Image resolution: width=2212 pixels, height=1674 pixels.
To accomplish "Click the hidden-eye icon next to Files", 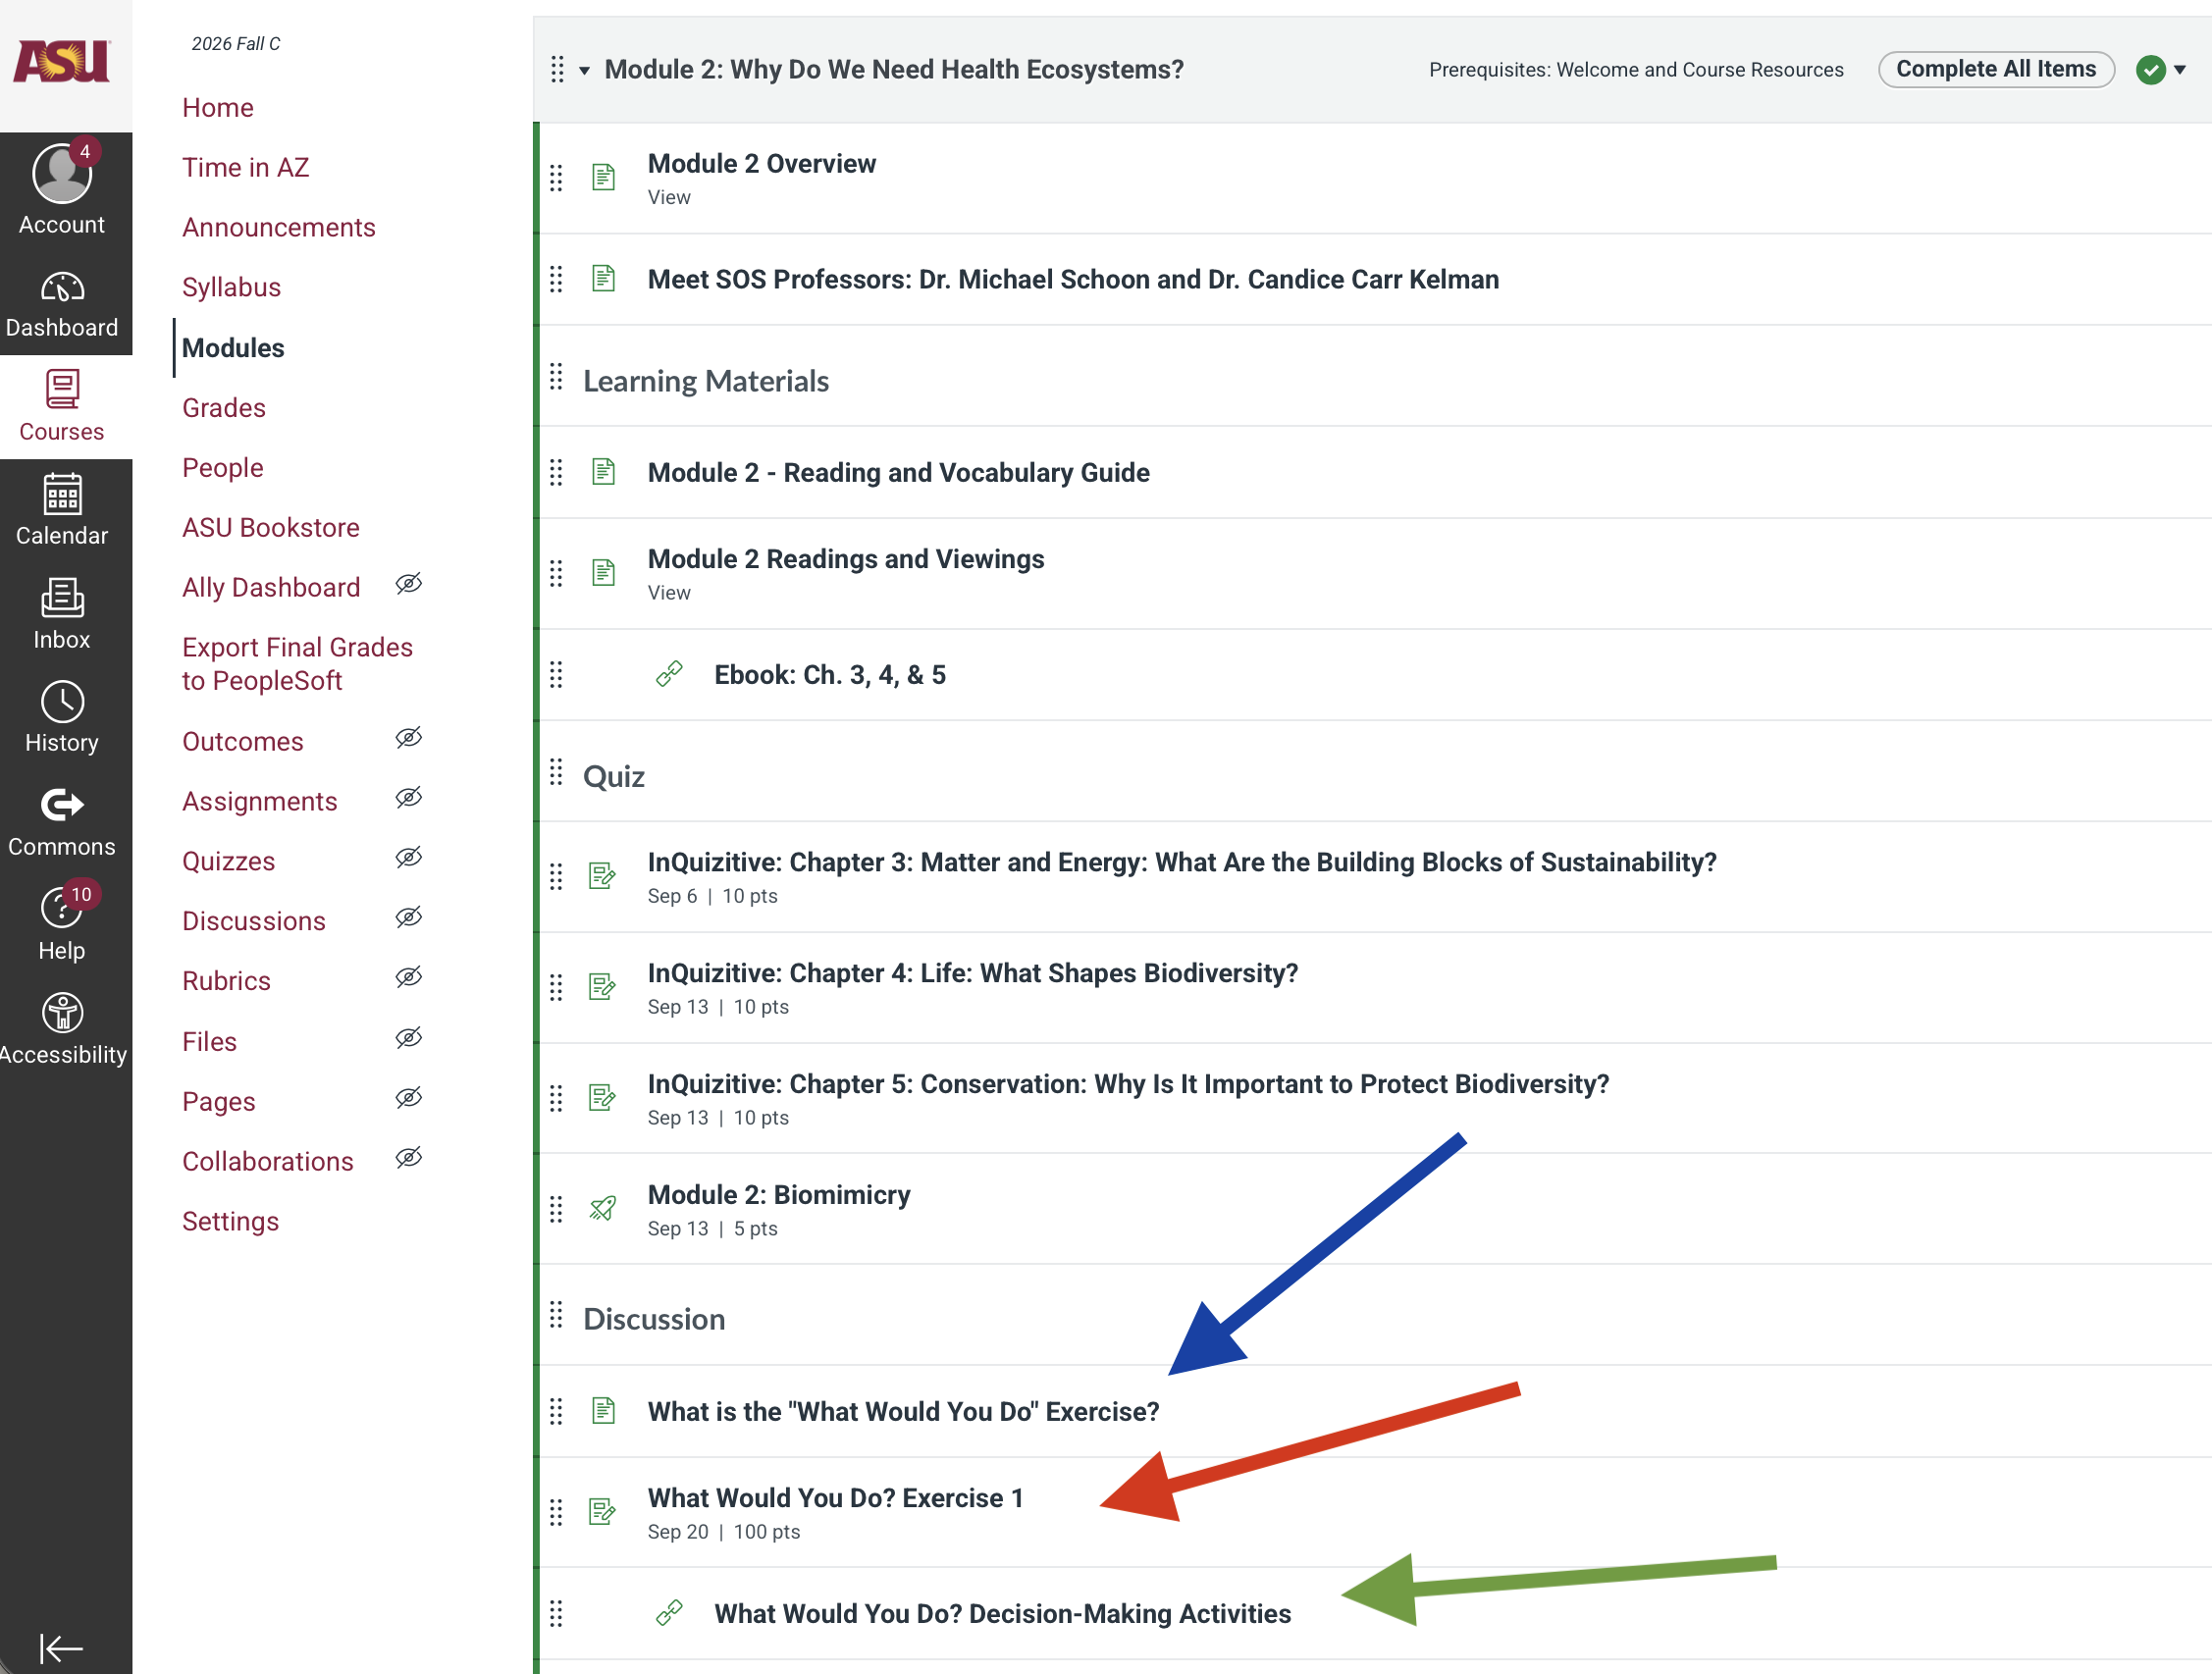I will click(x=408, y=1039).
